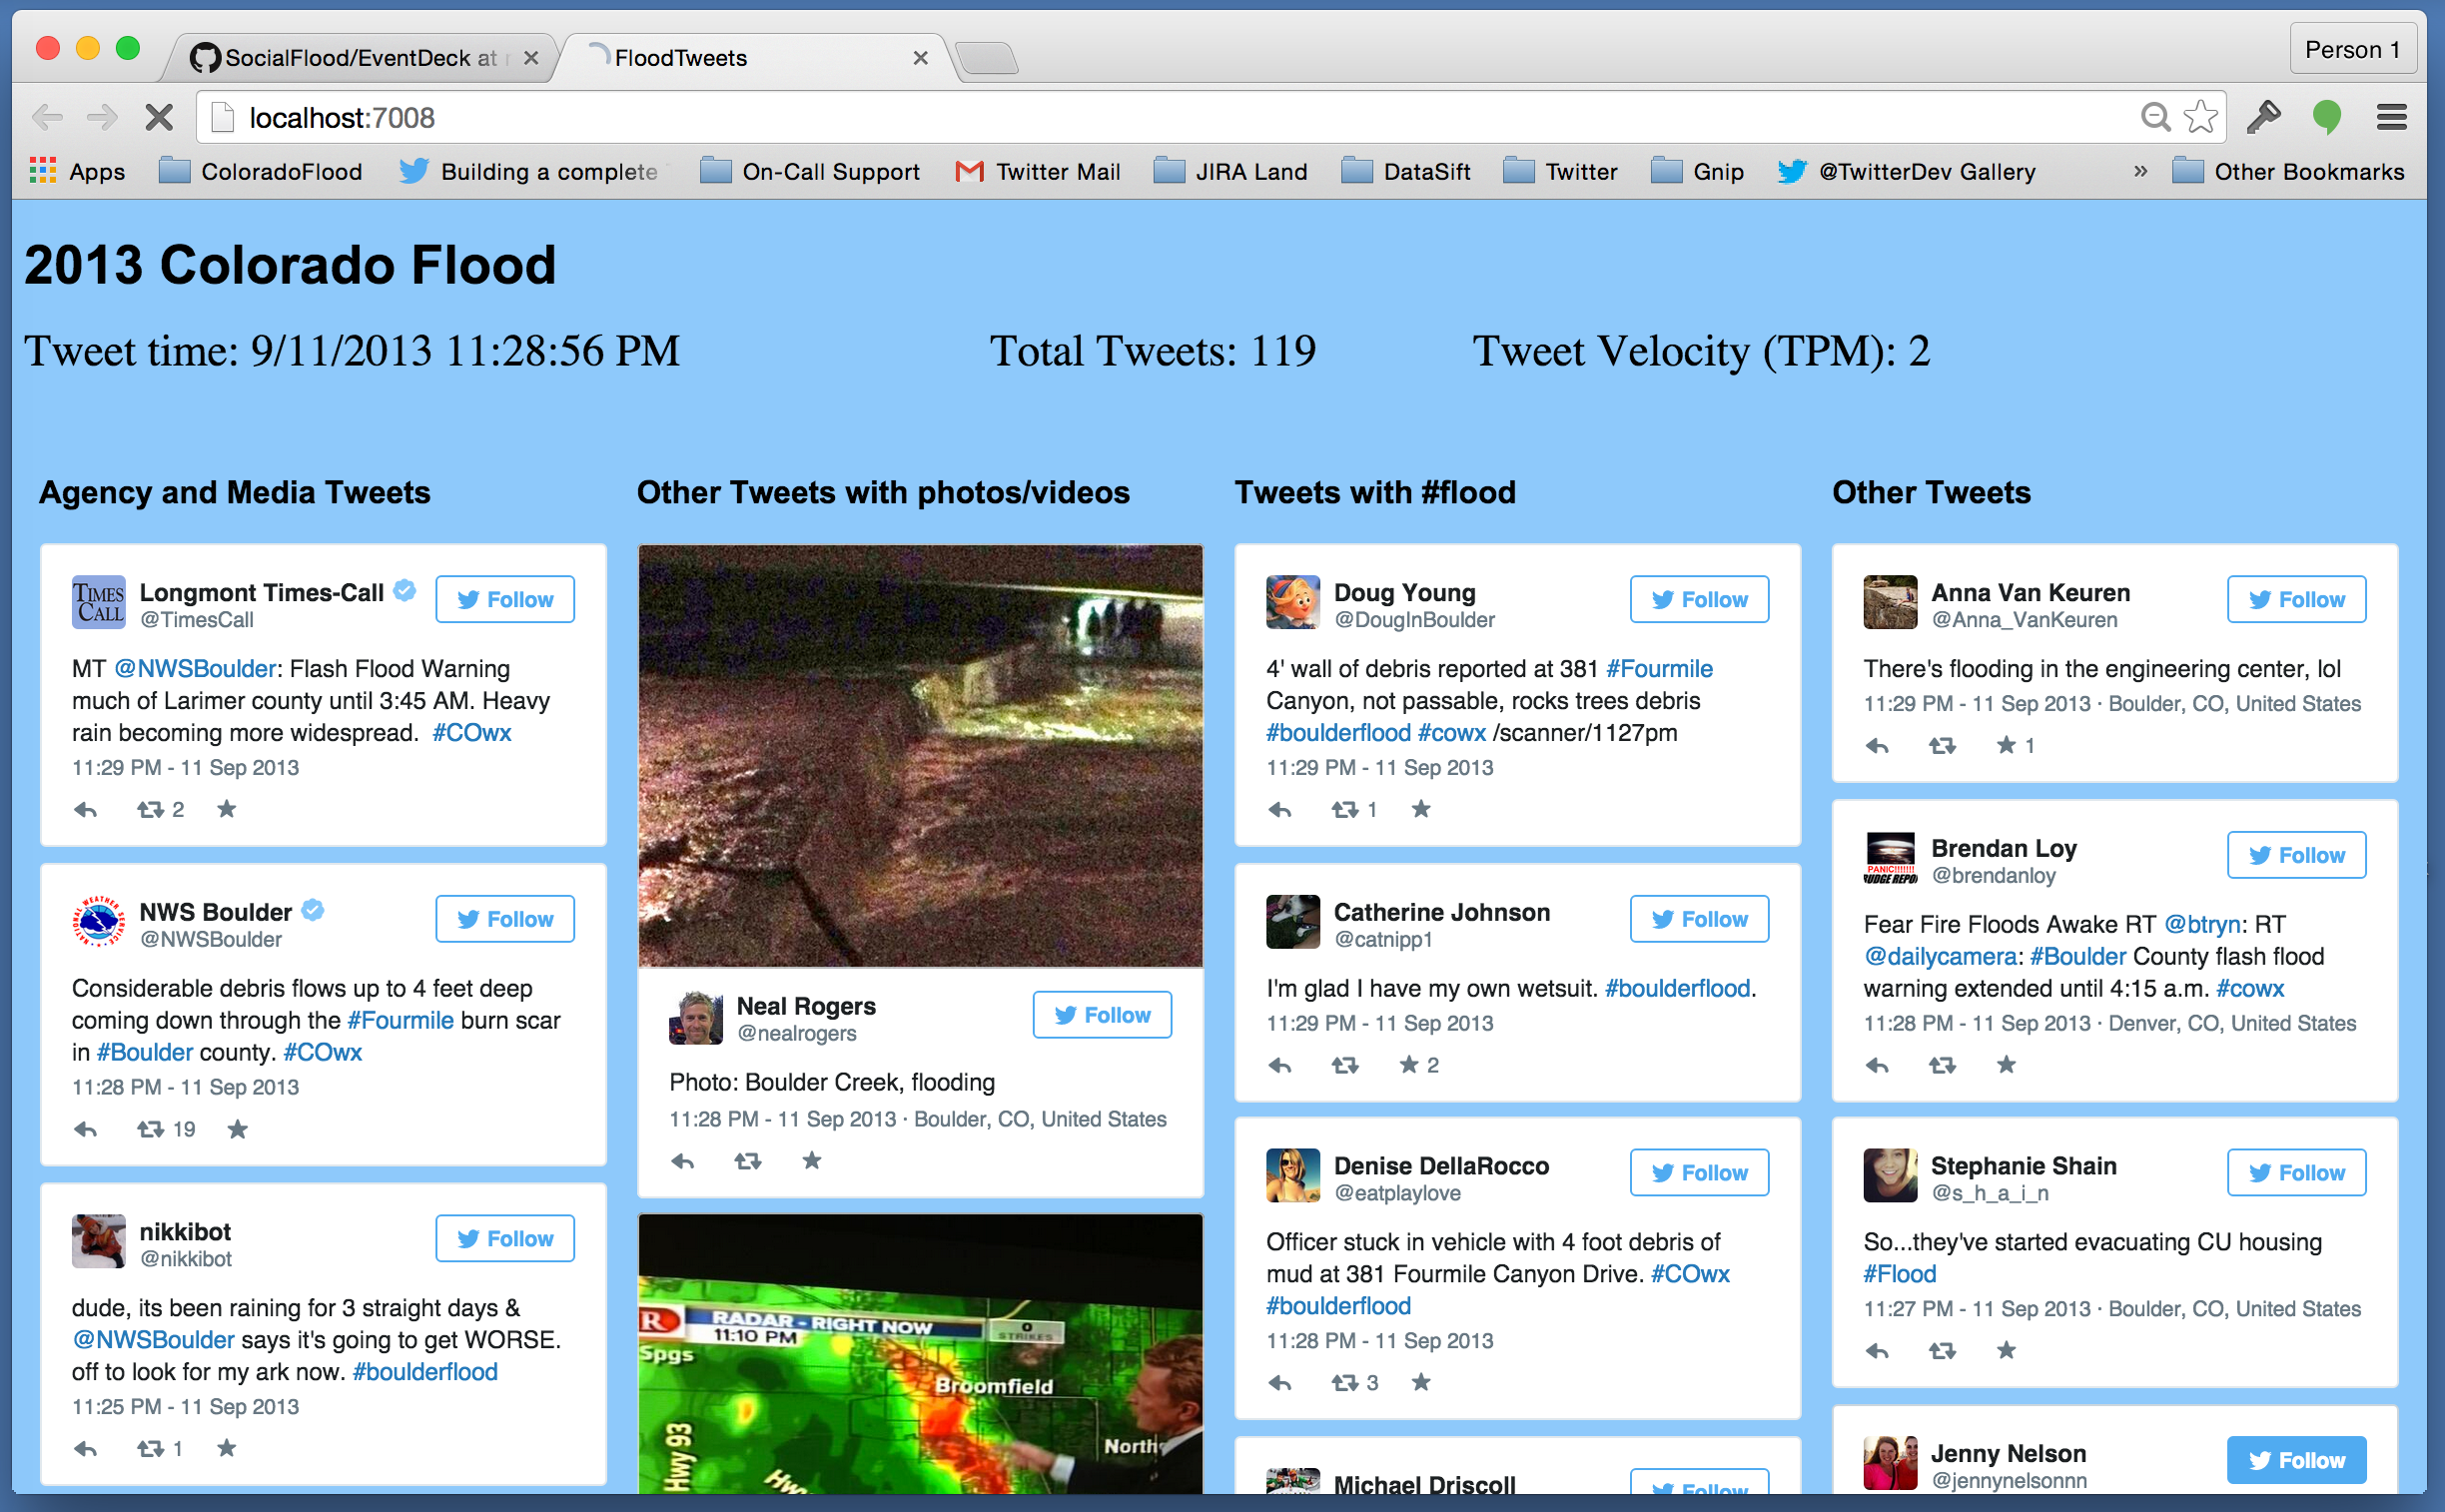Image resolution: width=2445 pixels, height=1512 pixels.
Task: Open the #boulderflood hashtag in Catherine's tweet
Action: tap(1677, 988)
